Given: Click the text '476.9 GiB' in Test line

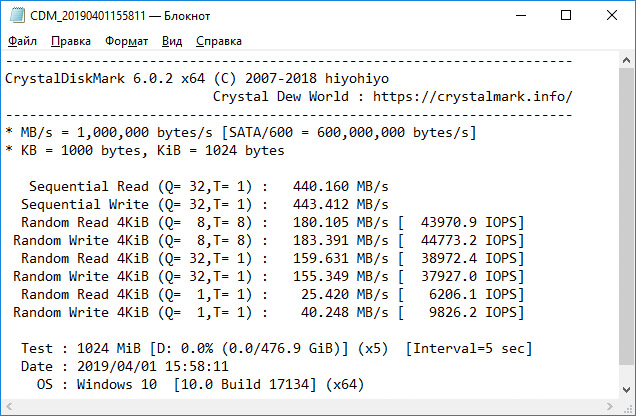Looking at the screenshot, I should [297, 348].
